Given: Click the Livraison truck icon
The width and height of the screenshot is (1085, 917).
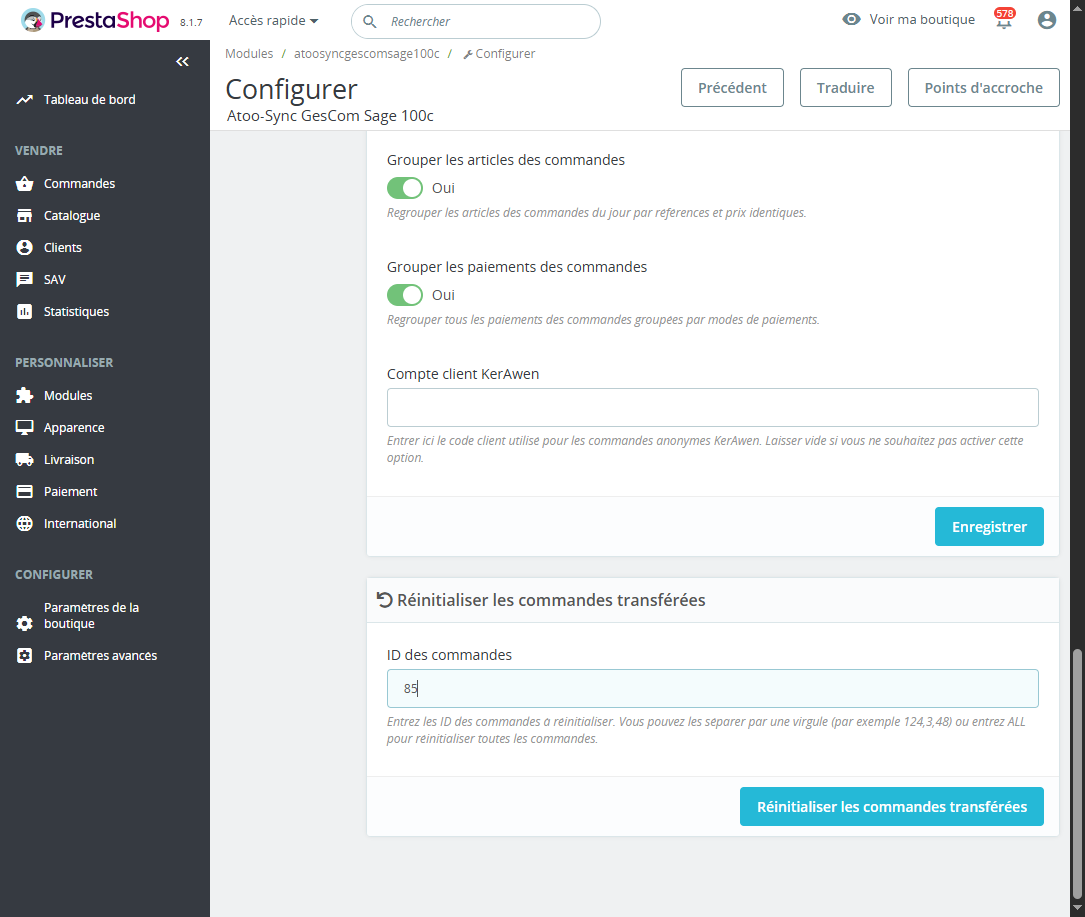Looking at the screenshot, I should pyautogui.click(x=25, y=460).
